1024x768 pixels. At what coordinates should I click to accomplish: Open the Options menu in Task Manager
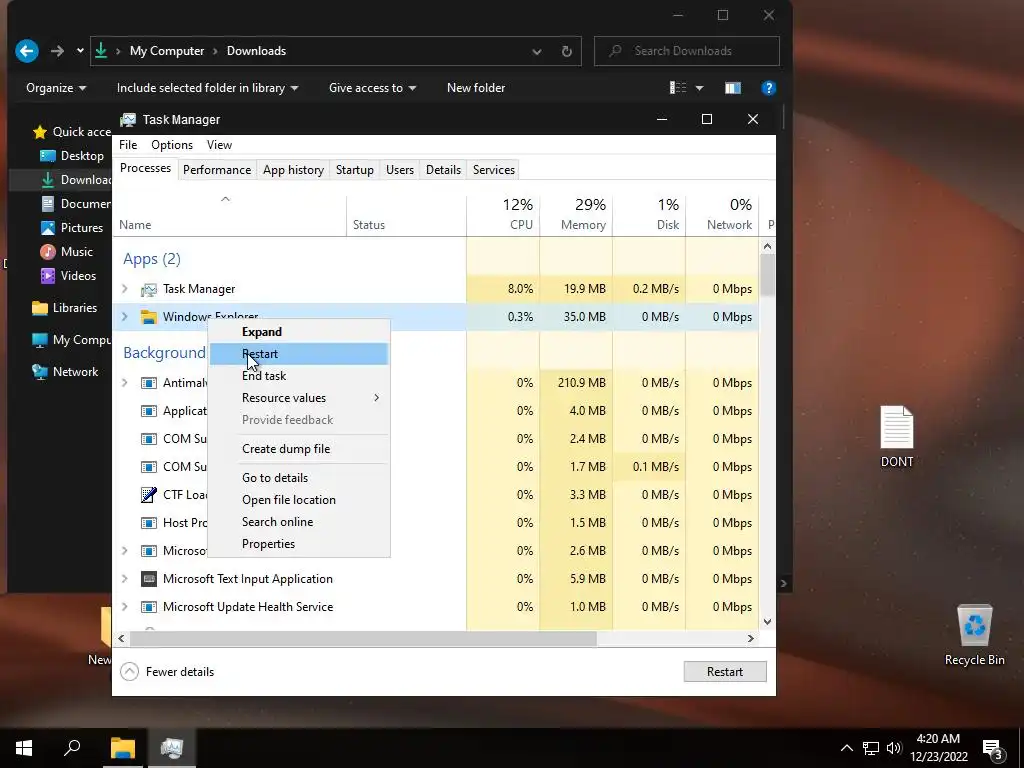(x=172, y=145)
